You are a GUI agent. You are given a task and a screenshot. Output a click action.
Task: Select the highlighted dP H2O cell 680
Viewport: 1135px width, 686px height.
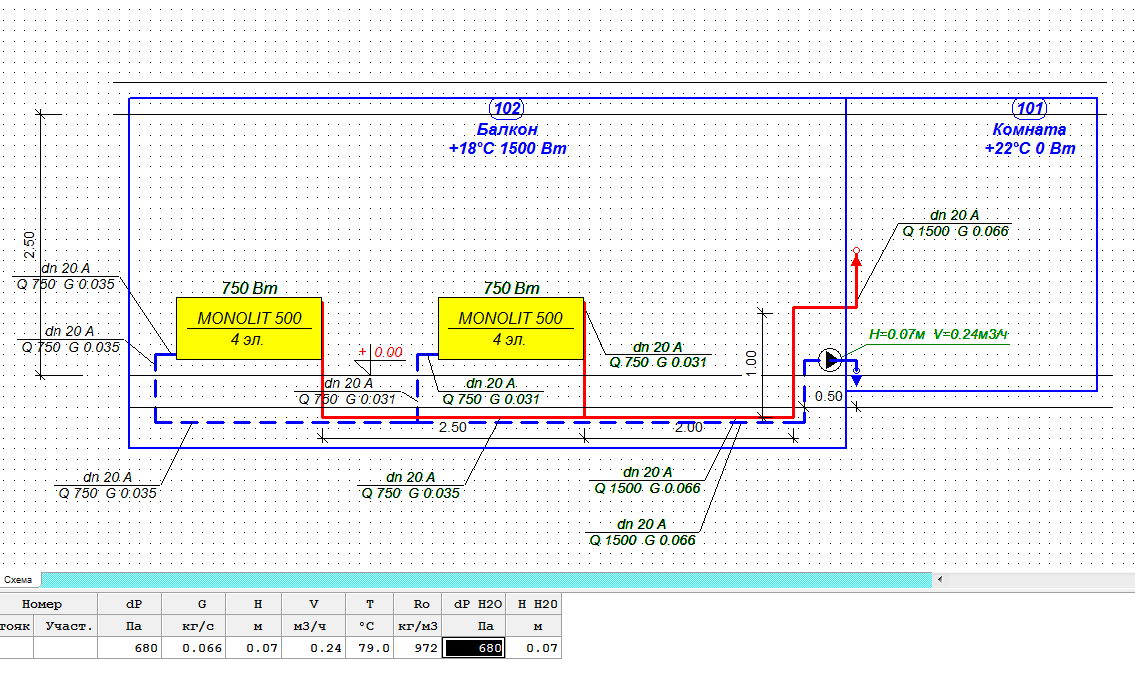tap(474, 648)
